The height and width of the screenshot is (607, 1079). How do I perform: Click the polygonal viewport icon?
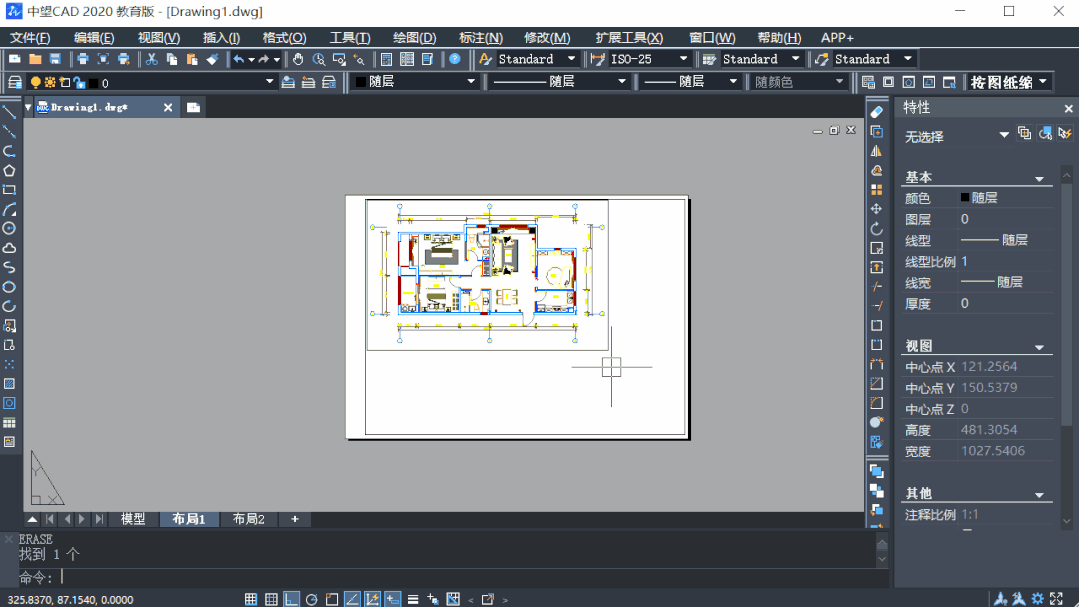pyautogui.click(x=908, y=83)
